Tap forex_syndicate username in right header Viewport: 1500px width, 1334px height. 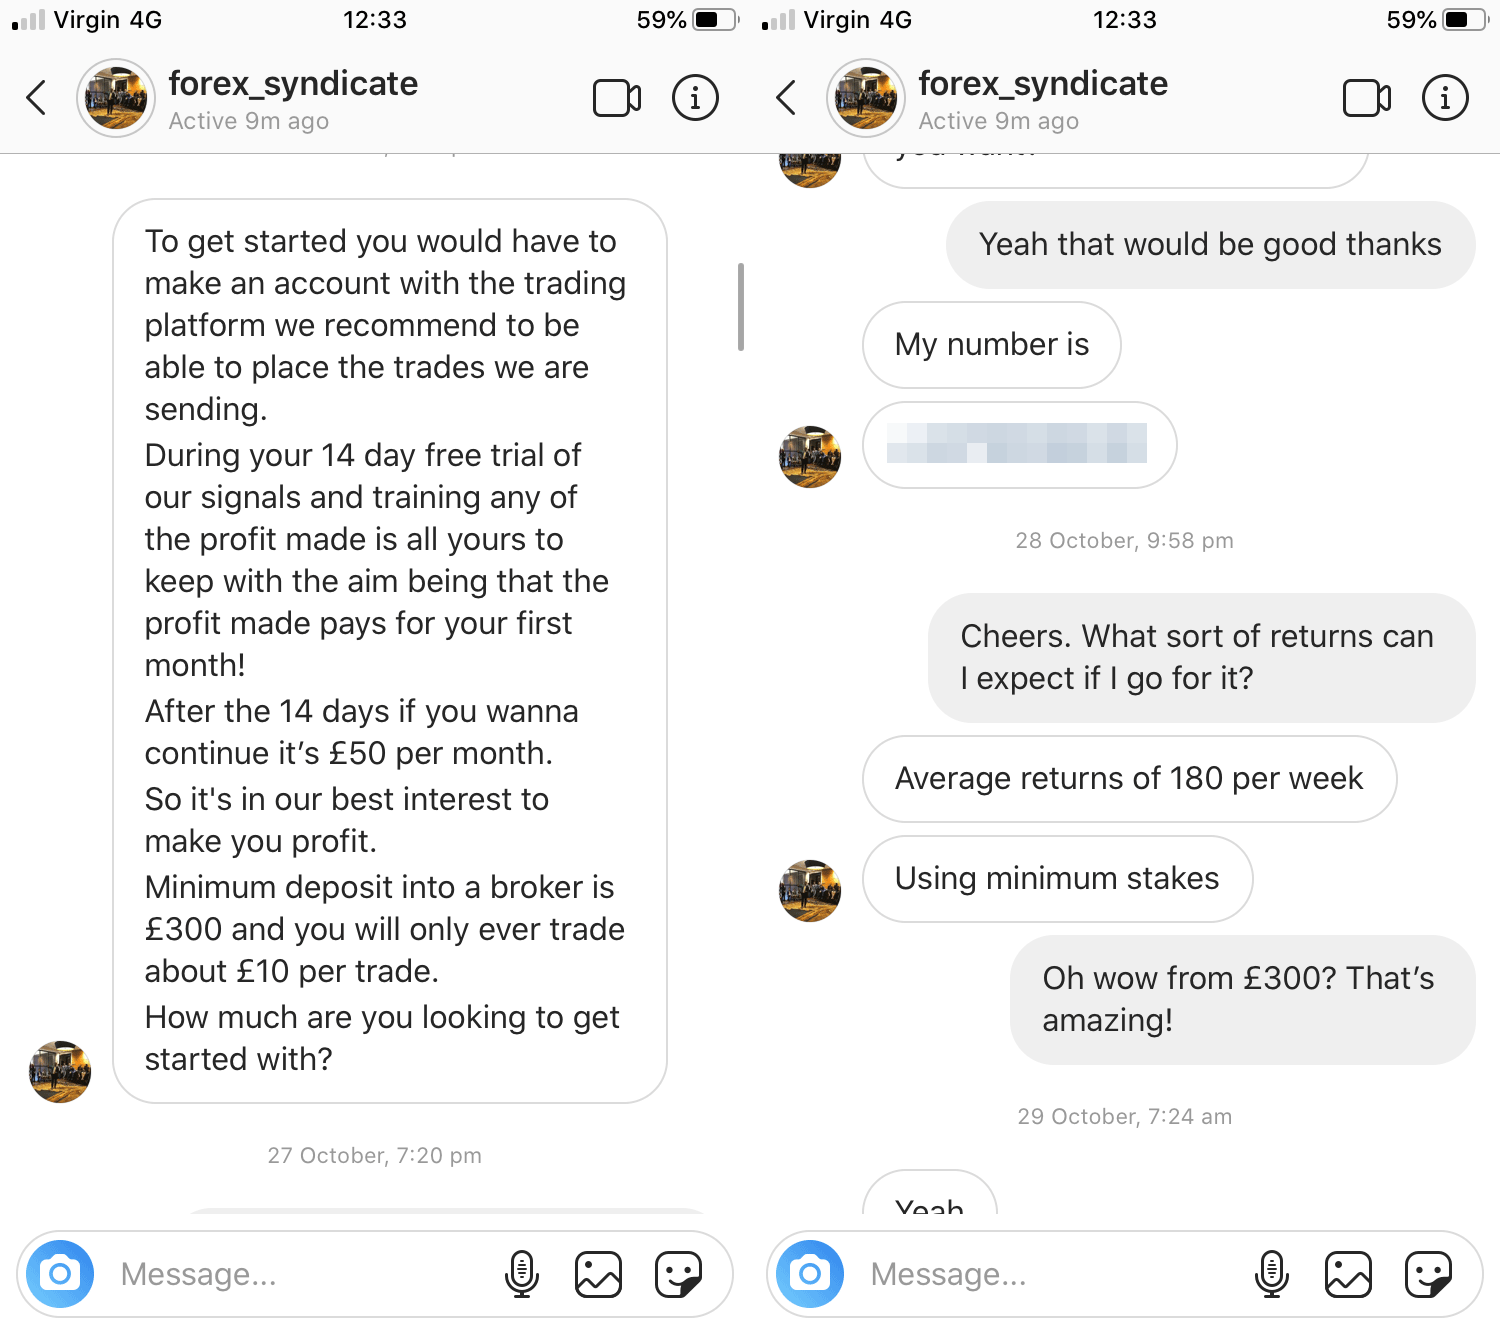tap(1043, 84)
